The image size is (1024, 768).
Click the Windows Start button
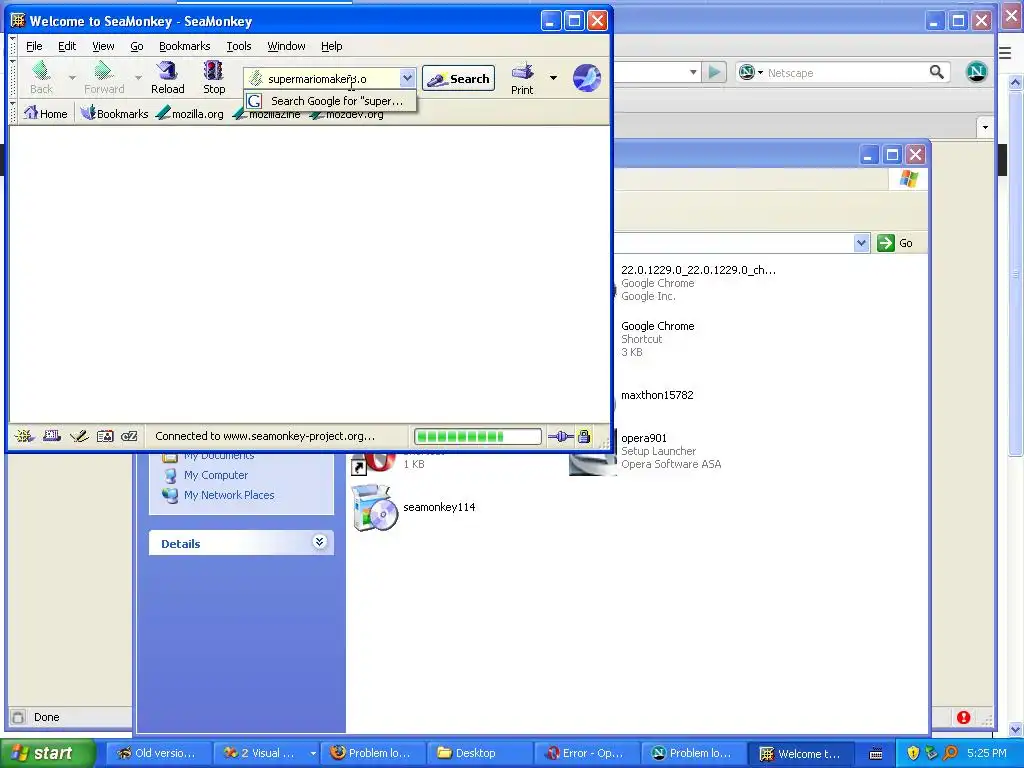48,753
